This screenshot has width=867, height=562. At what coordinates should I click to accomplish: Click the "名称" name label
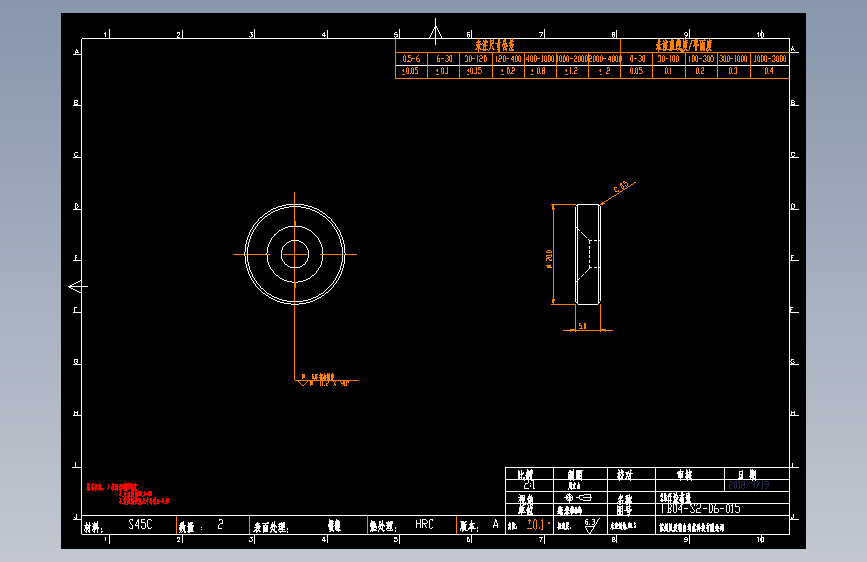[x=625, y=498]
